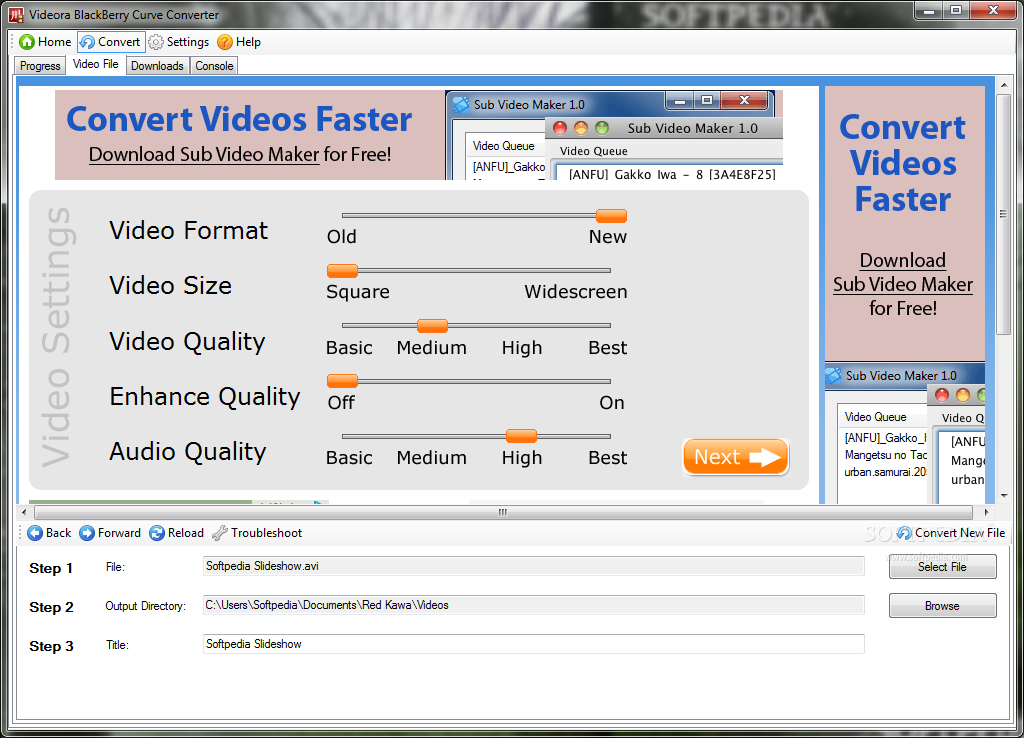Click the vertical scrollbar down arrow
The image size is (1024, 738).
[x=1004, y=496]
